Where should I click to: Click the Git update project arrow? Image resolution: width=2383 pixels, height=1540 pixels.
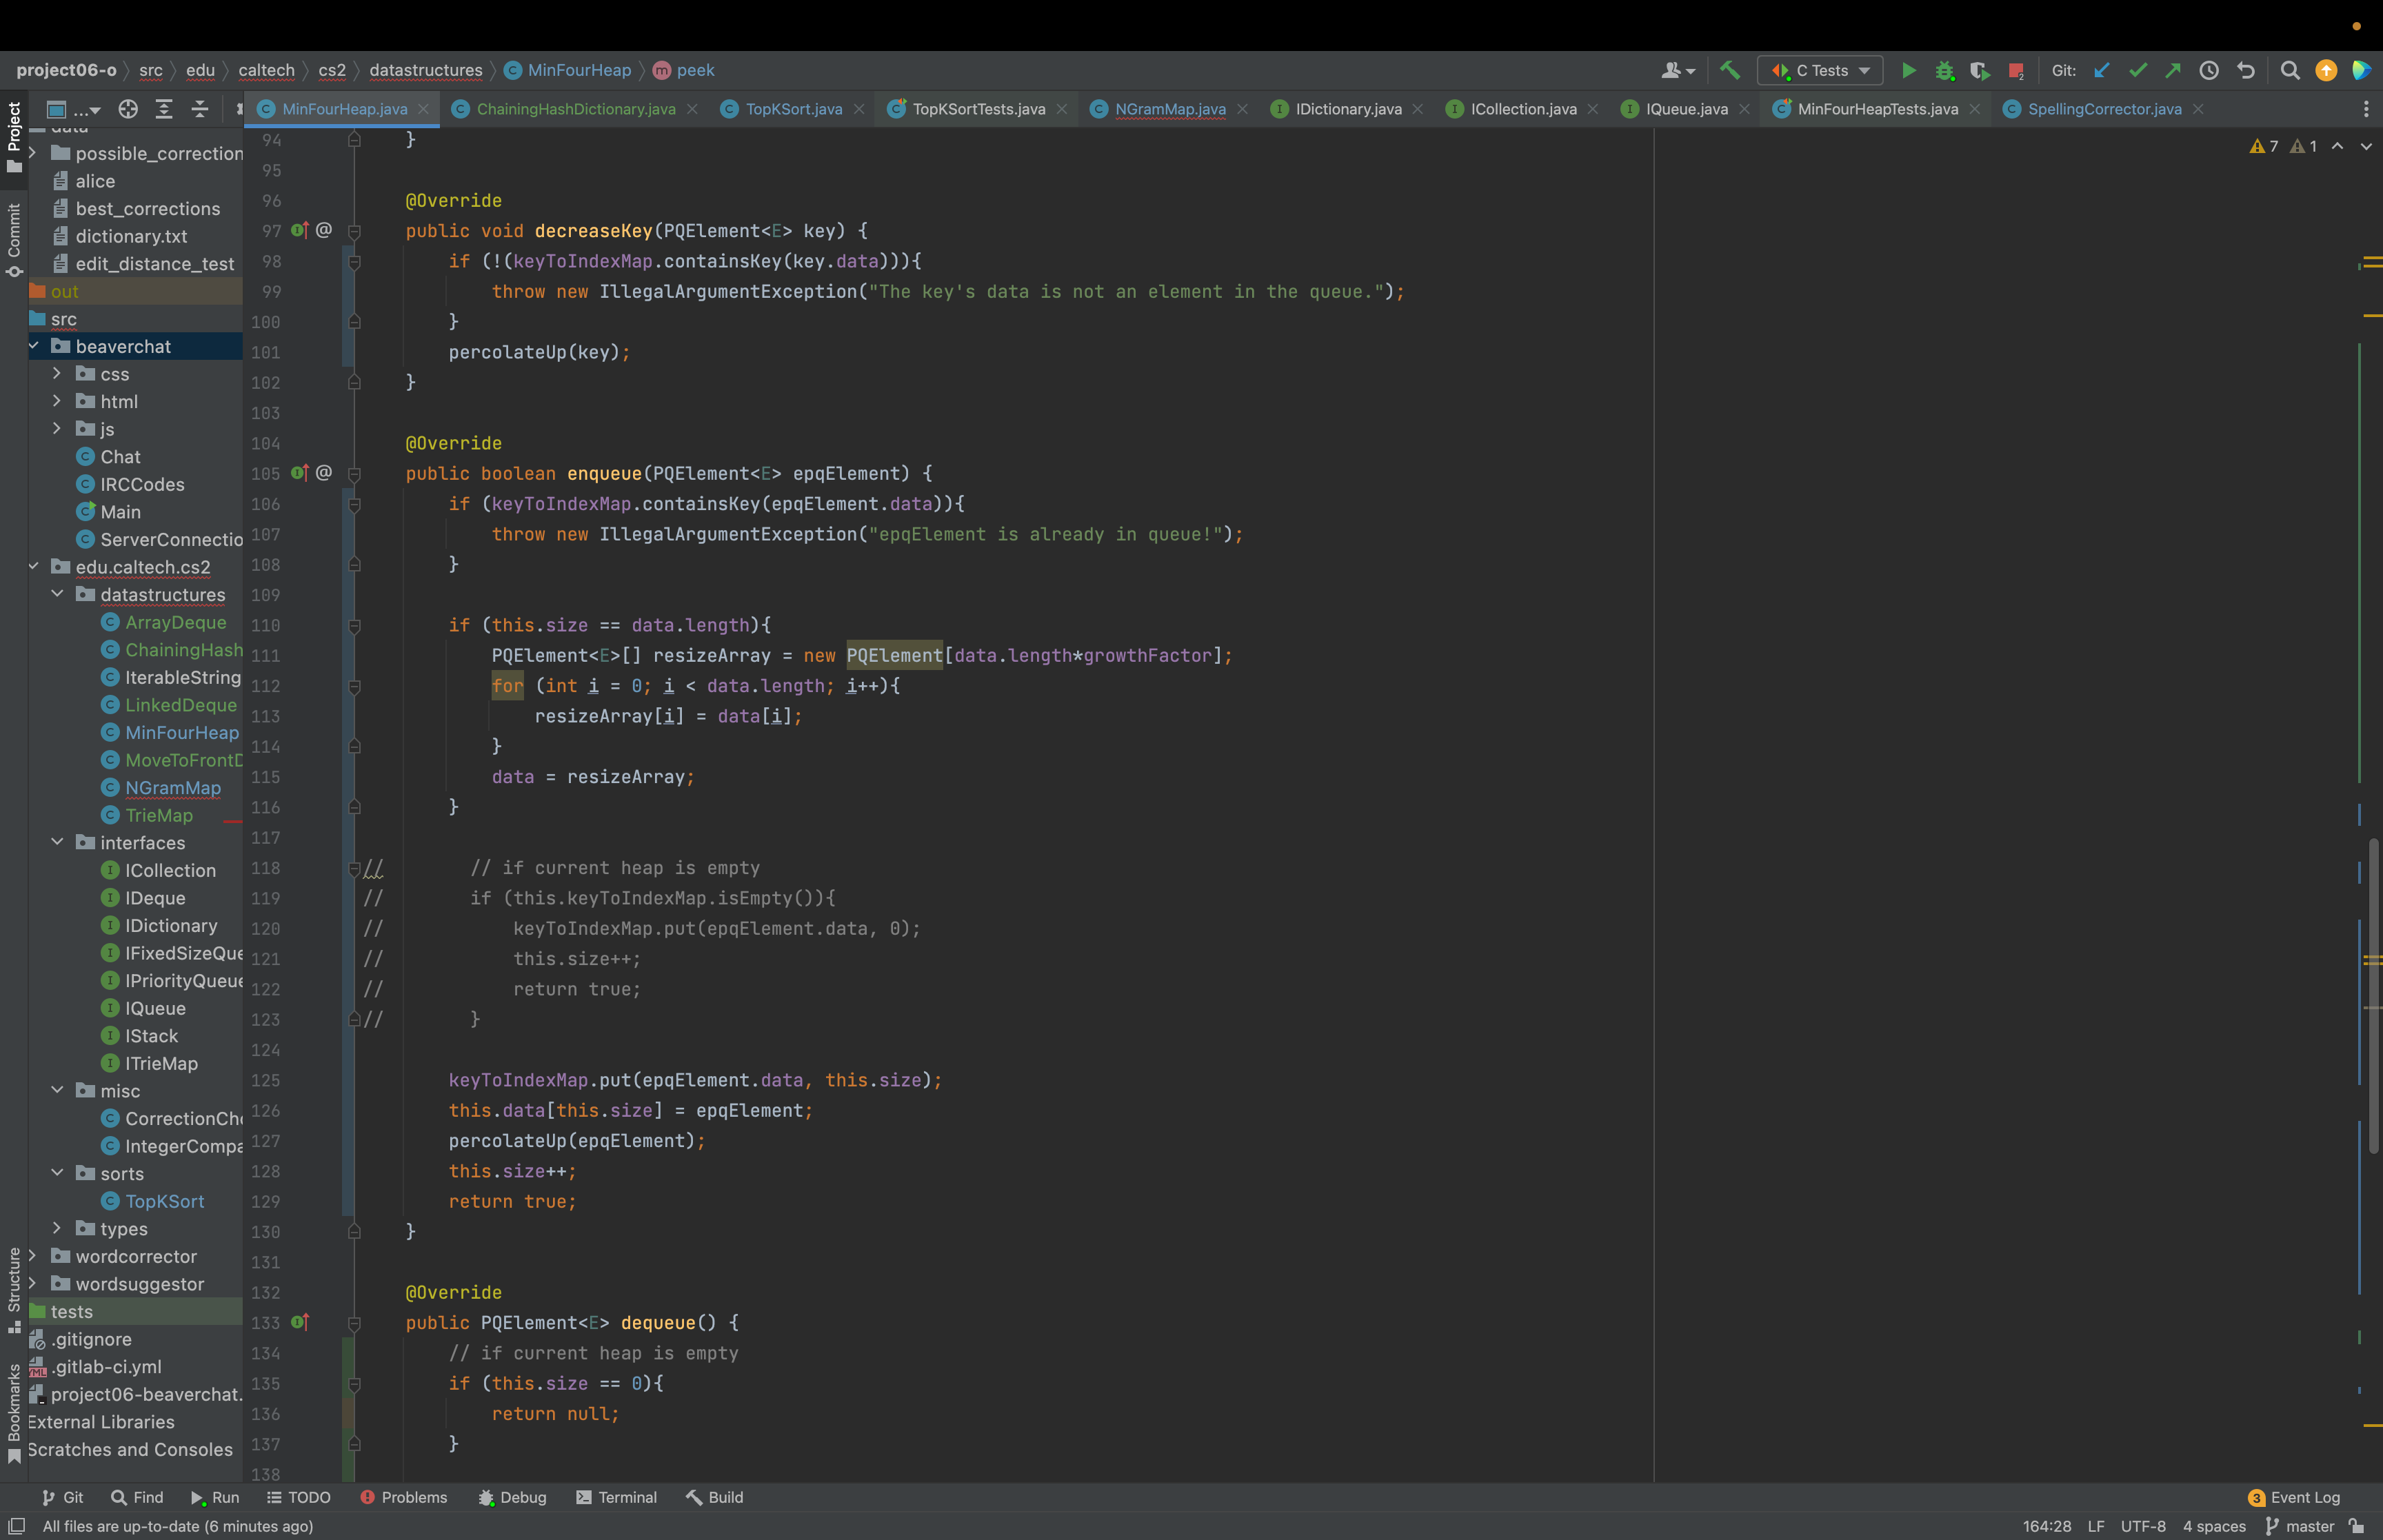click(2101, 71)
